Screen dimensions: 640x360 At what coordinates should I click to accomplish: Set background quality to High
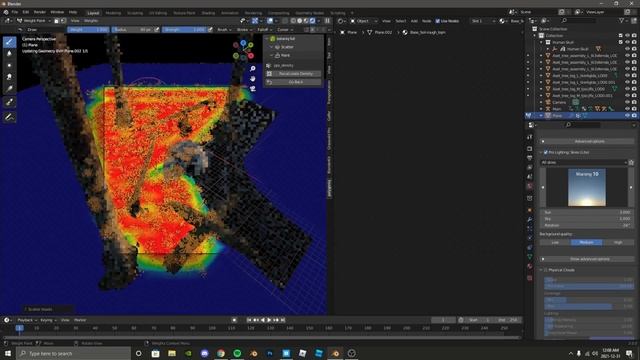(618, 242)
